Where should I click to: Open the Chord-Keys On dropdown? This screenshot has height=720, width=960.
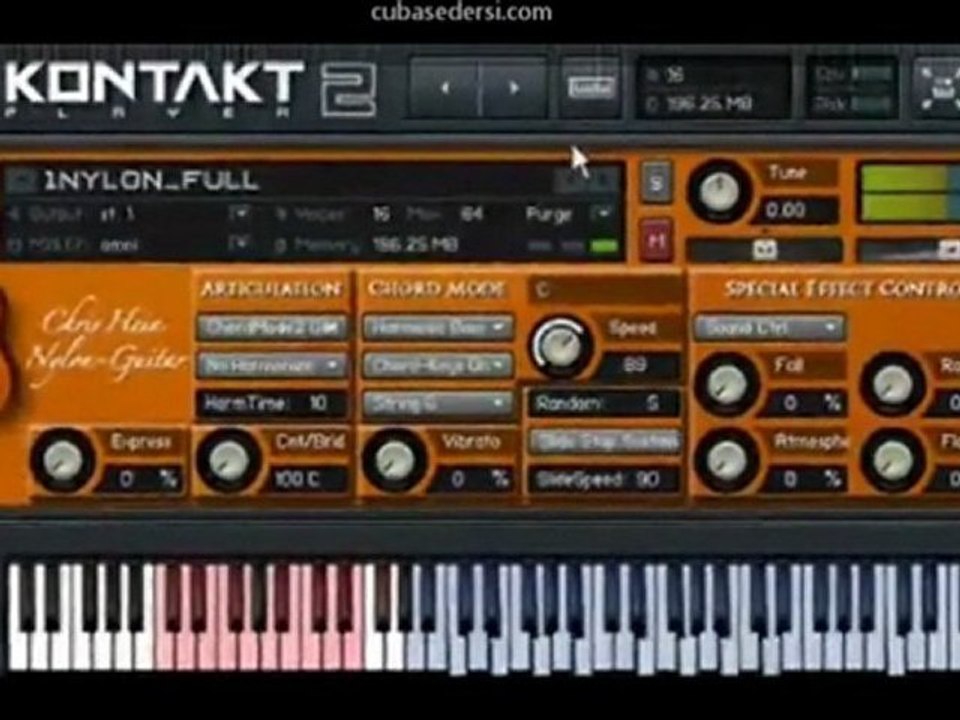coord(438,366)
